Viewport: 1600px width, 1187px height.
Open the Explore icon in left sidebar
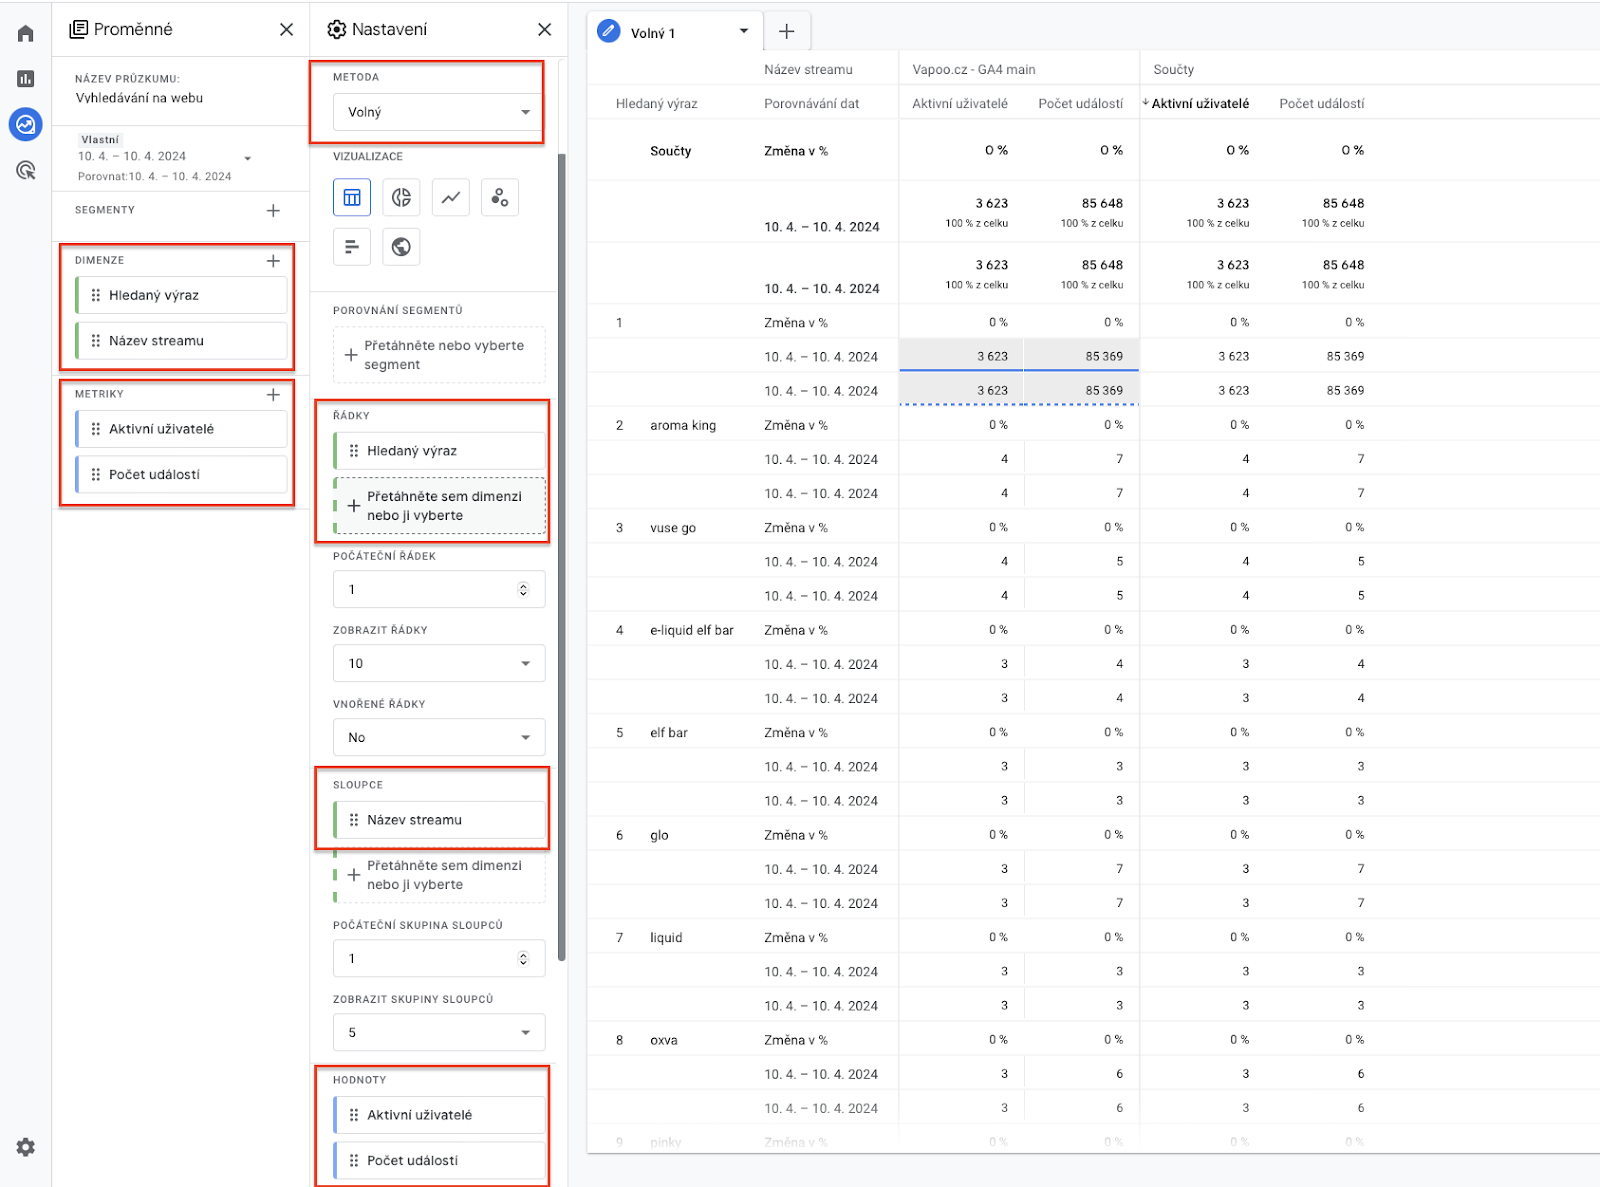[x=26, y=124]
